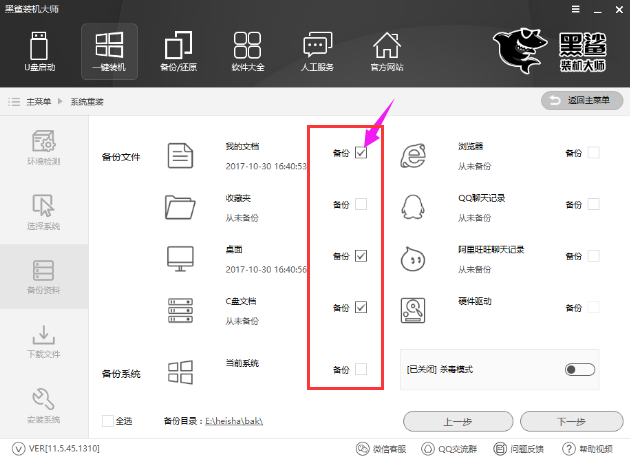This screenshot has width=630, height=457.
Task: Open 软件大全 software library
Action: point(247,52)
